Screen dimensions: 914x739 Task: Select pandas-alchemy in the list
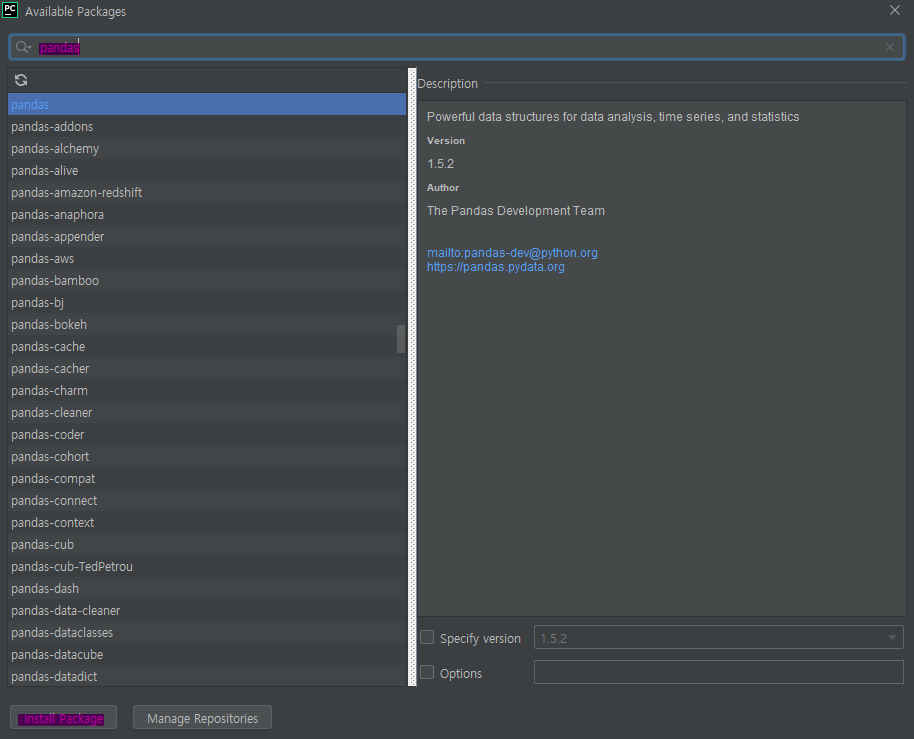[207, 149]
